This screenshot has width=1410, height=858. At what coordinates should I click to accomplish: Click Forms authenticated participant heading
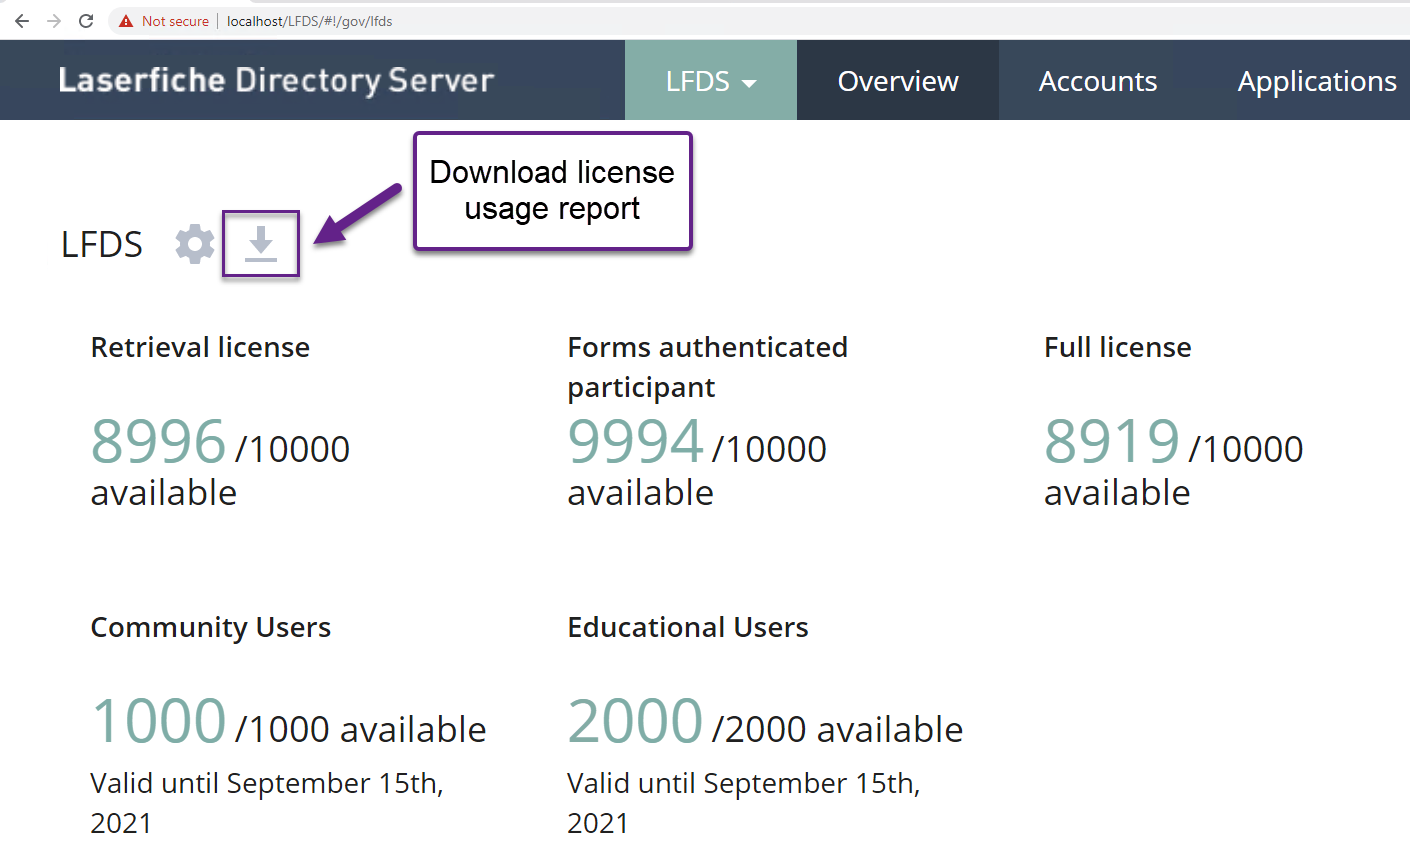point(707,367)
